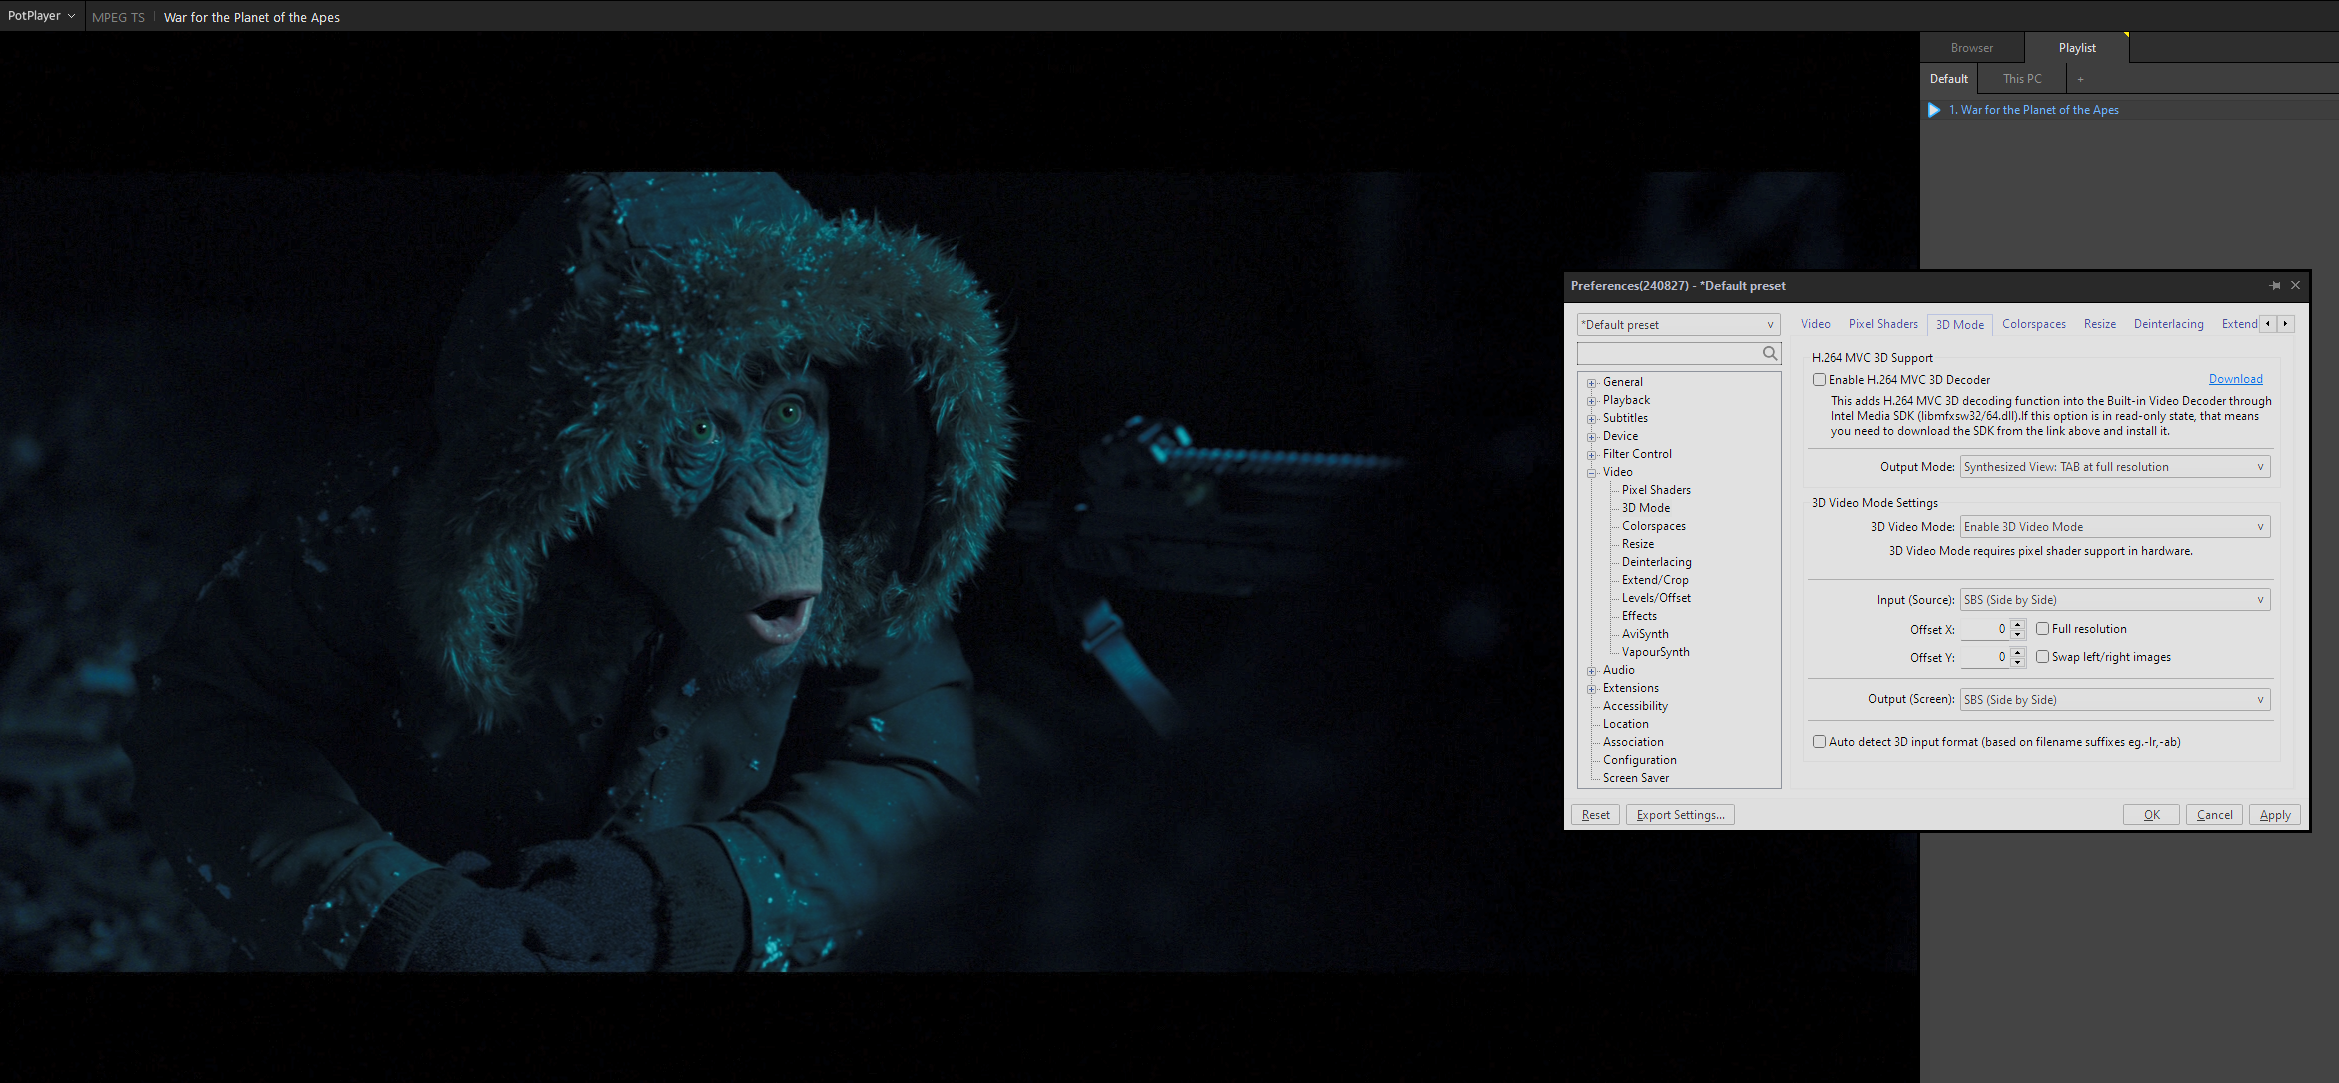Switch to the Resize tab
This screenshot has height=1083, width=2339.
tap(2099, 324)
